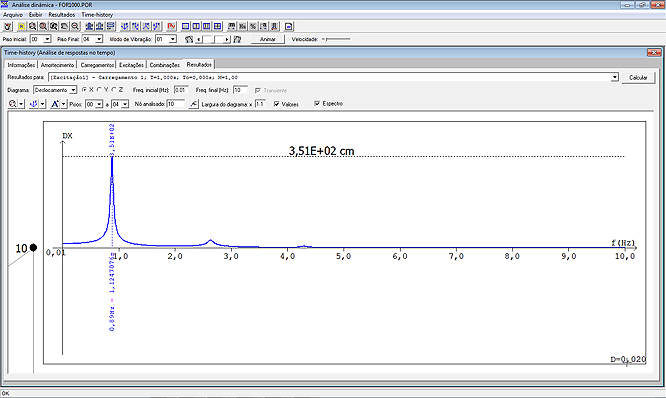The width and height of the screenshot is (666, 398).
Task: Click the zoom out magnifier icon
Action: point(75,26)
